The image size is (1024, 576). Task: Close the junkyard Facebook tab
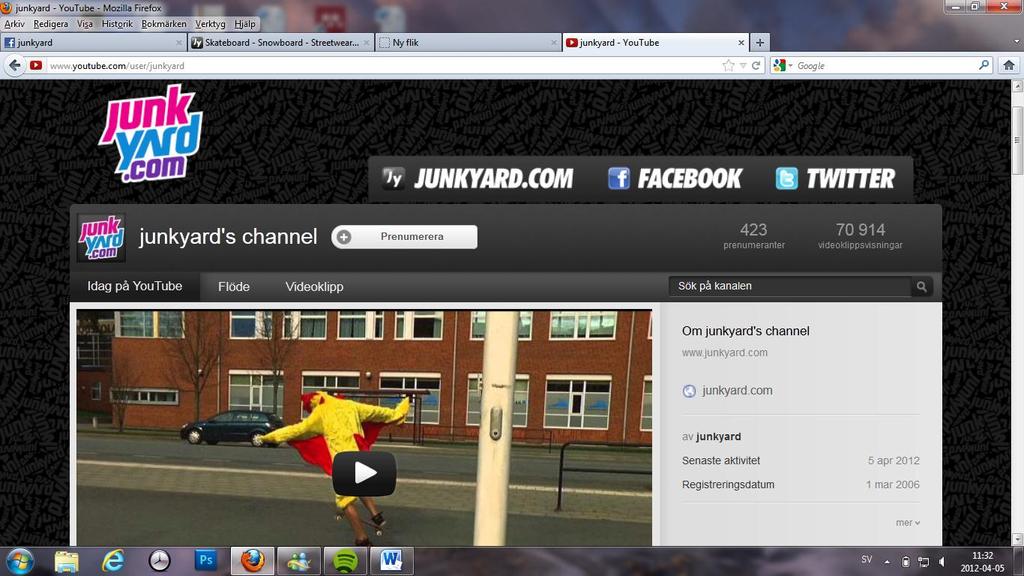pyautogui.click(x=179, y=42)
